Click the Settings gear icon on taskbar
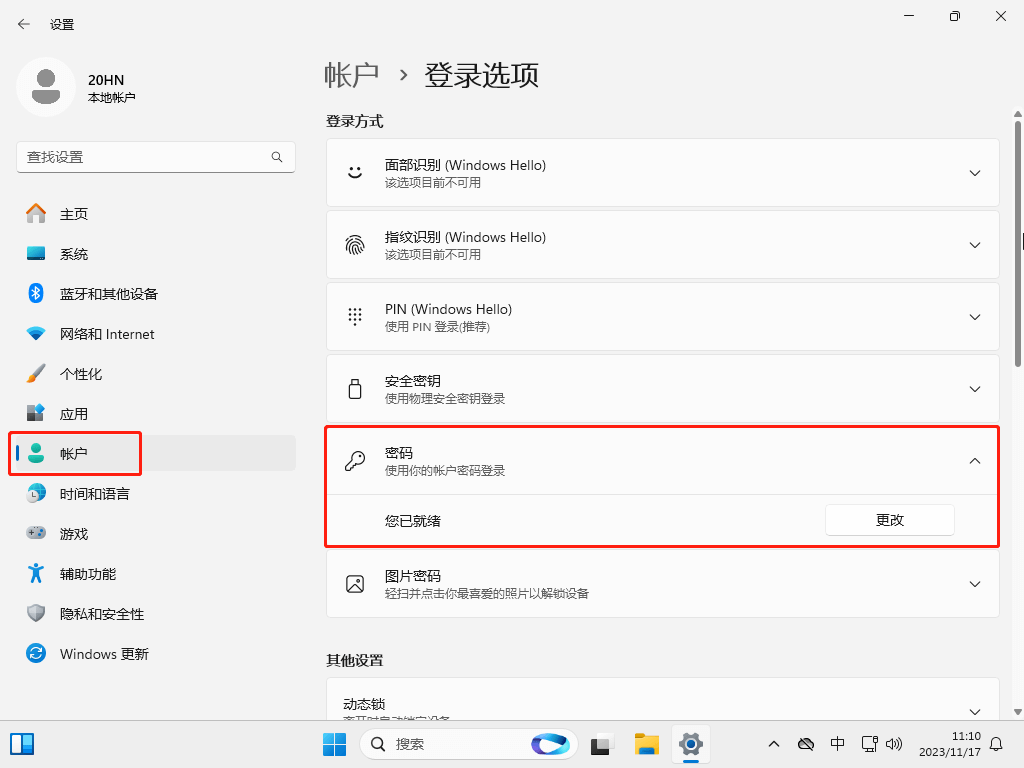Viewport: 1024px width, 768px height. [690, 744]
